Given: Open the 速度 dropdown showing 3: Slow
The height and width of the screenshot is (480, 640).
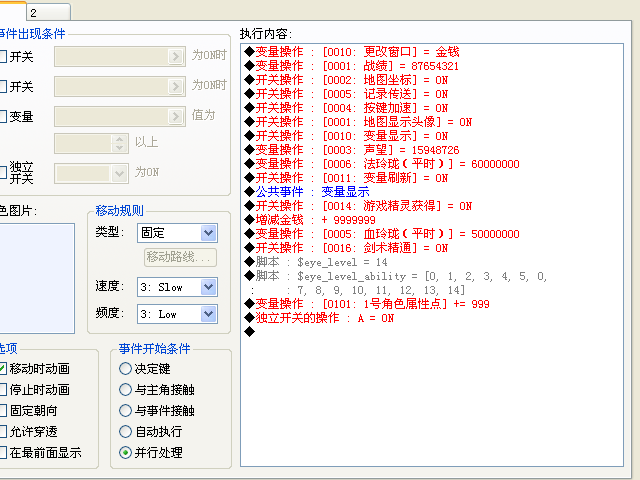Looking at the screenshot, I should (178, 287).
